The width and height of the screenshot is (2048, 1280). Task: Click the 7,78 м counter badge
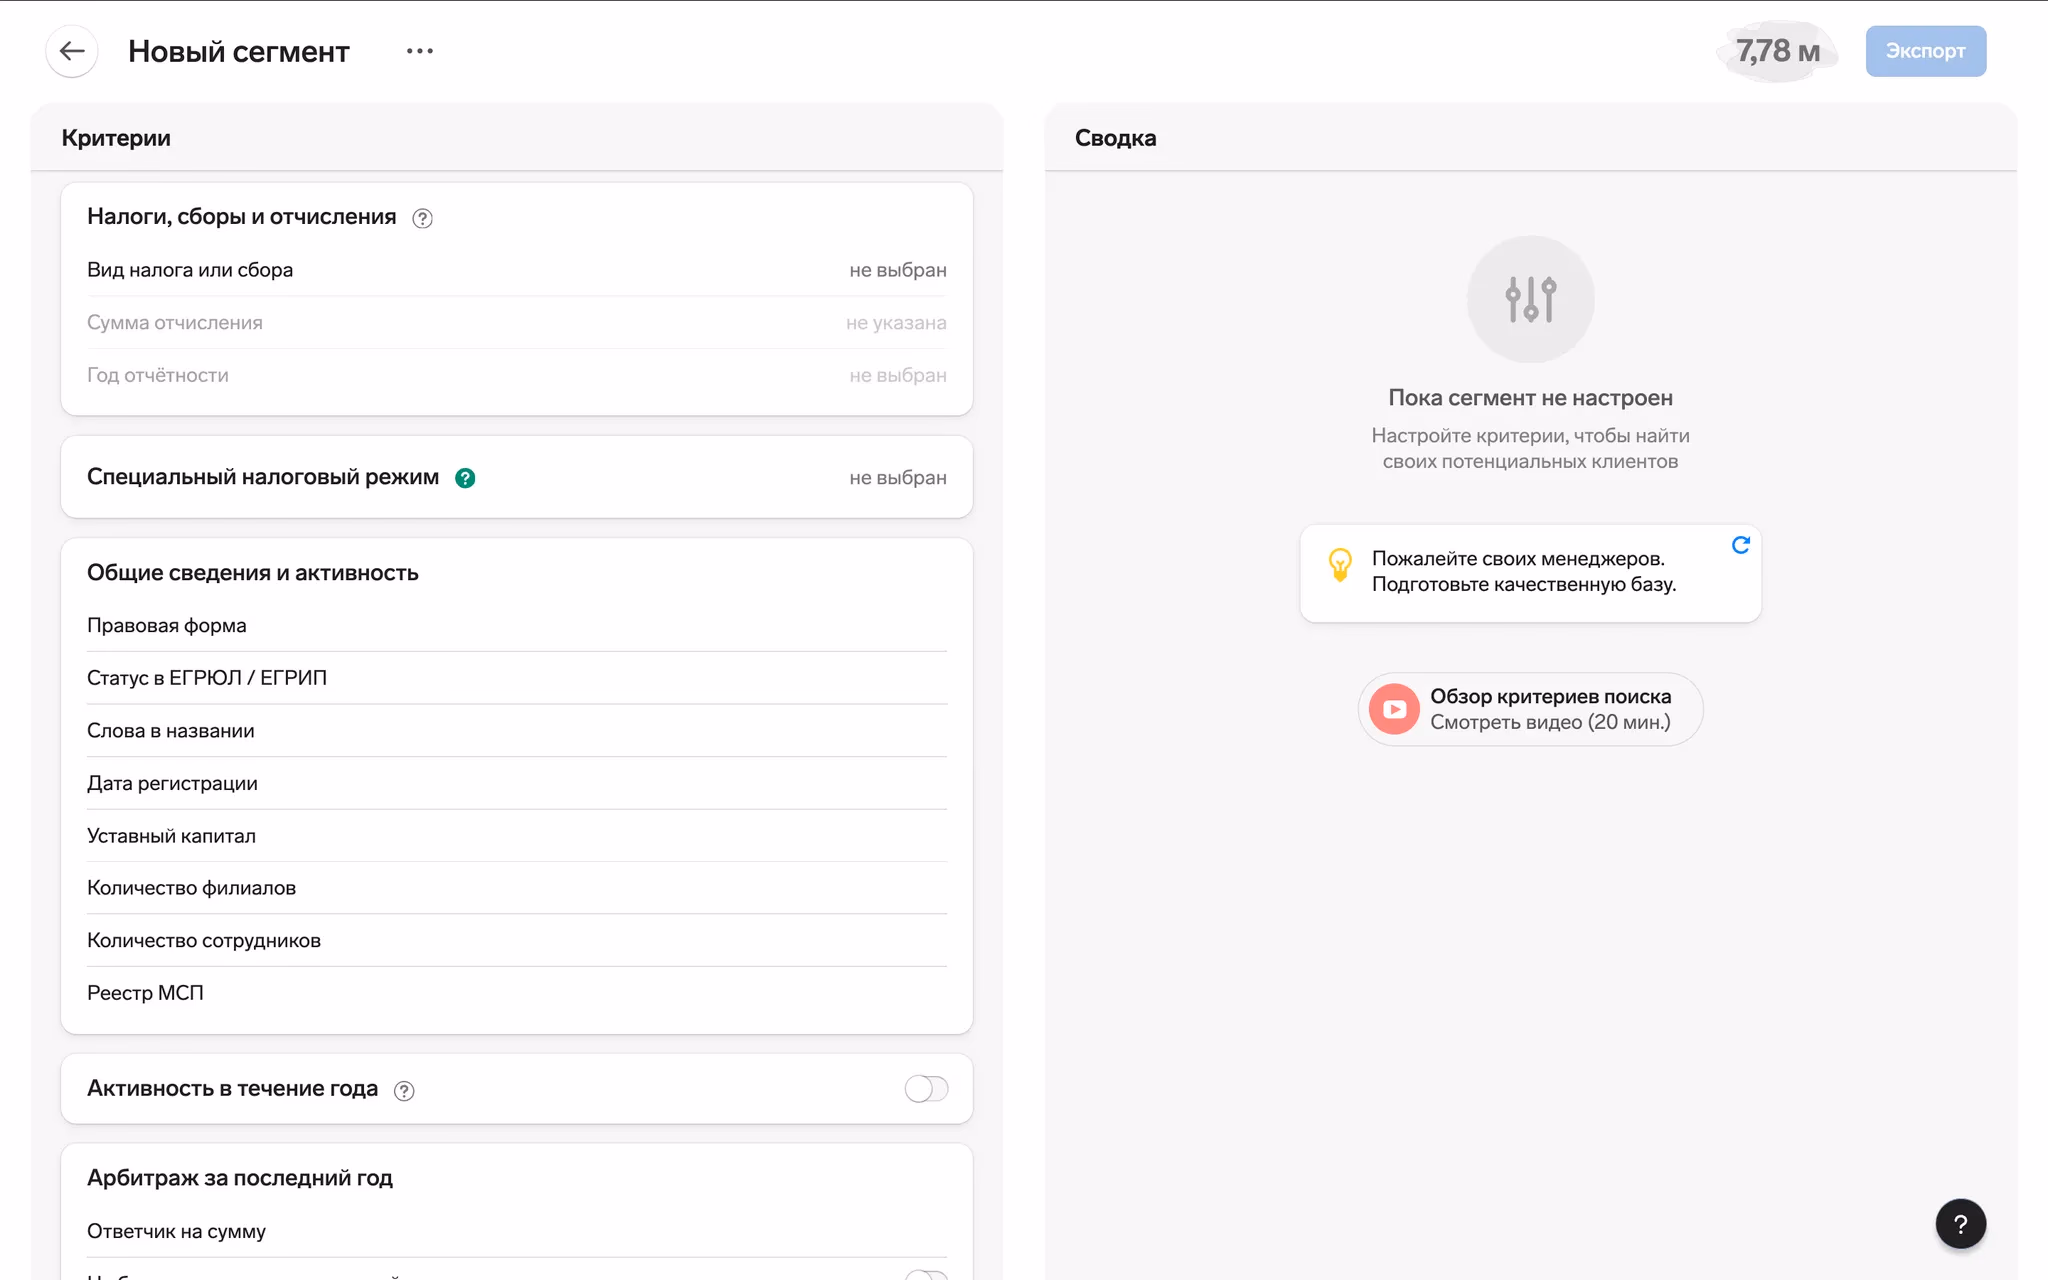(x=1777, y=51)
